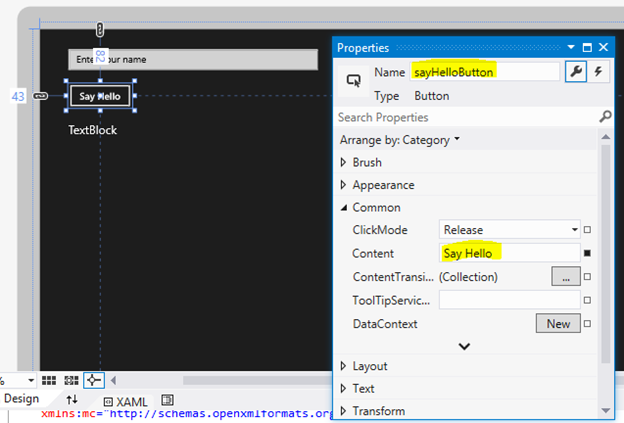Expand the Text category
This screenshot has width=624, height=423.
(x=343, y=388)
